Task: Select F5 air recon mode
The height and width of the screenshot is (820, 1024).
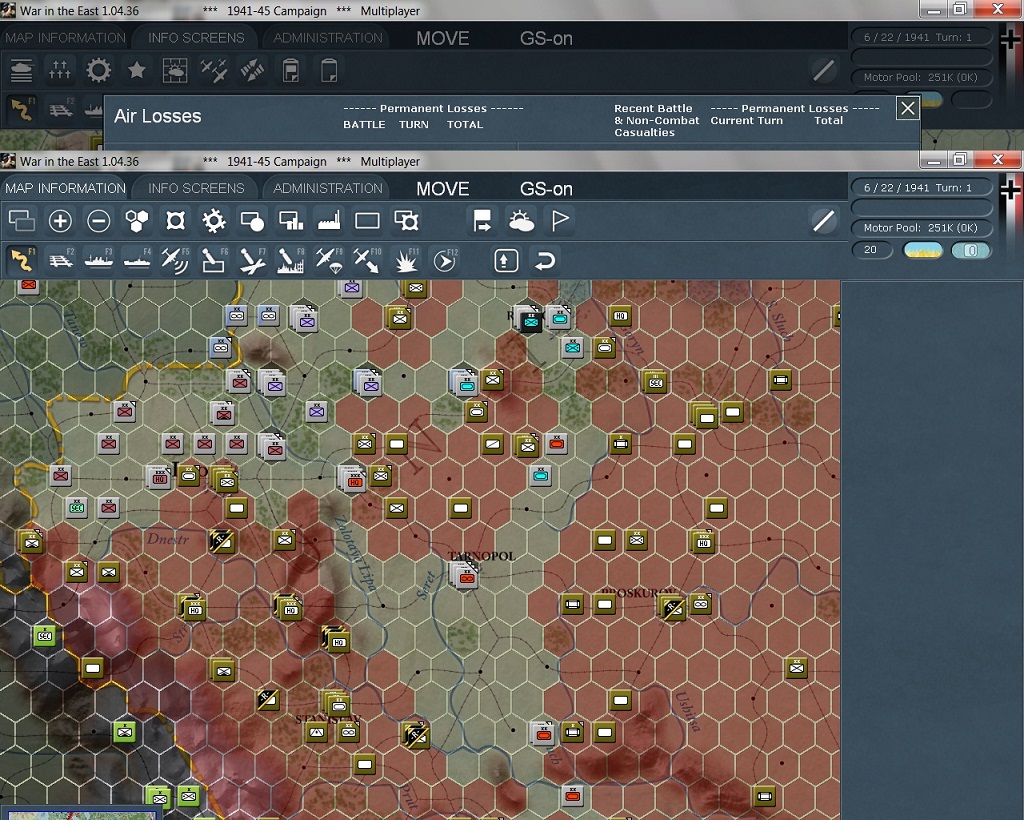Action: pos(175,260)
